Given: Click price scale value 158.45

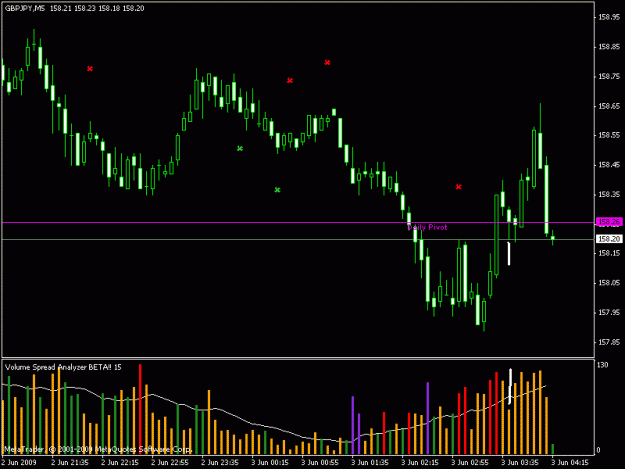Looking at the screenshot, I should [x=609, y=165].
